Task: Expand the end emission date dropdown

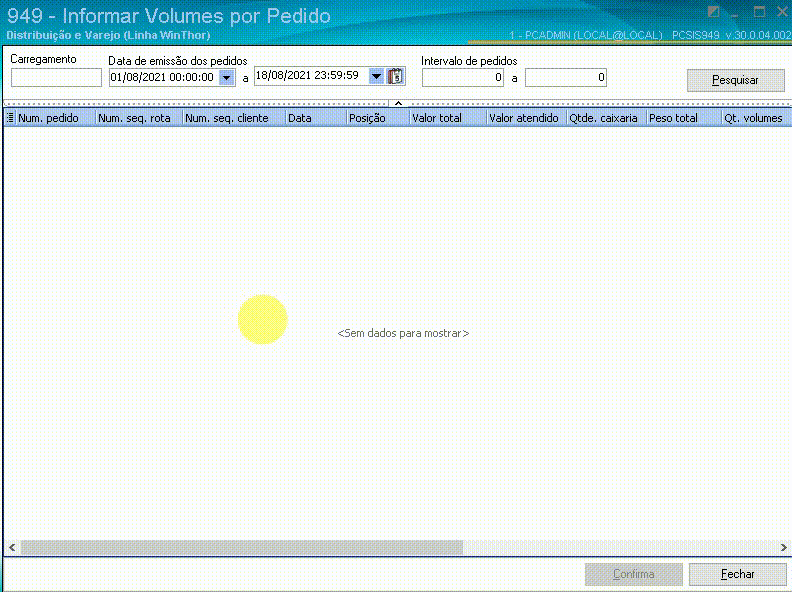Action: pos(376,76)
